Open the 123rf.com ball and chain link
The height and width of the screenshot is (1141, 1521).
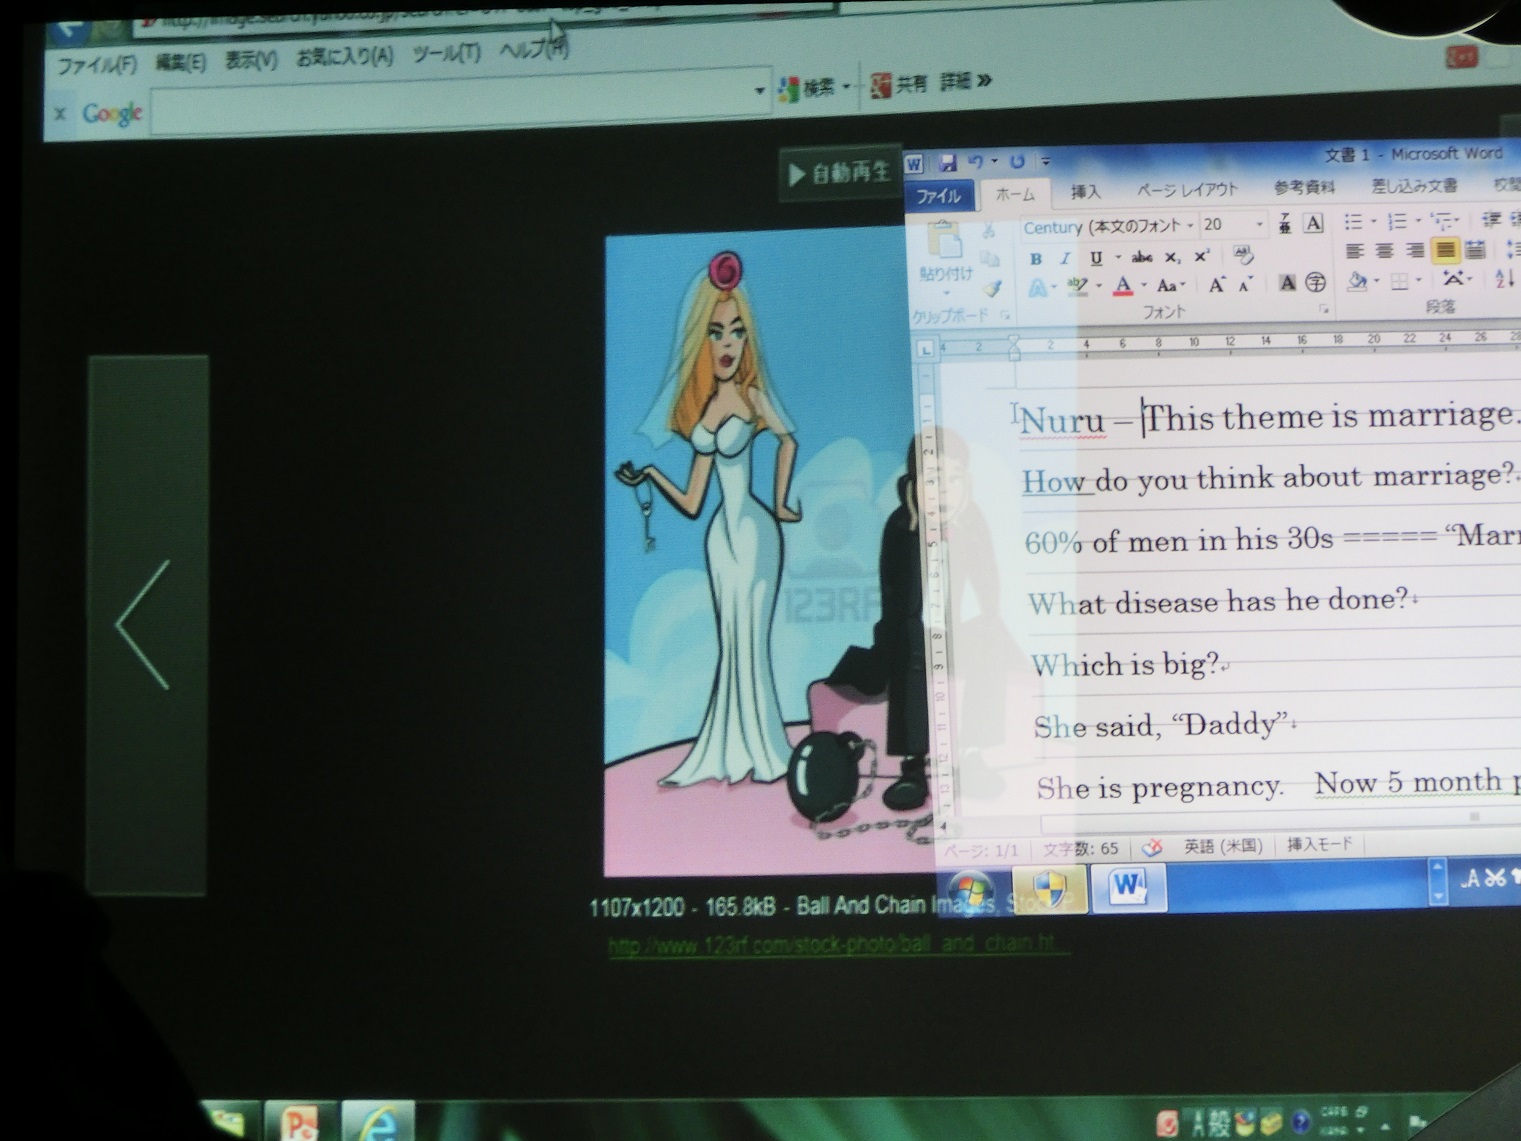(x=838, y=944)
